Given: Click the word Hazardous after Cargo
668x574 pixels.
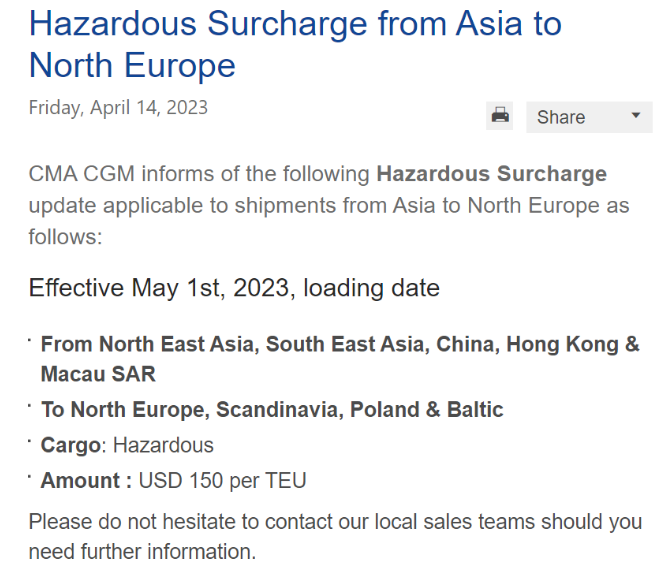Looking at the screenshot, I should [163, 445].
